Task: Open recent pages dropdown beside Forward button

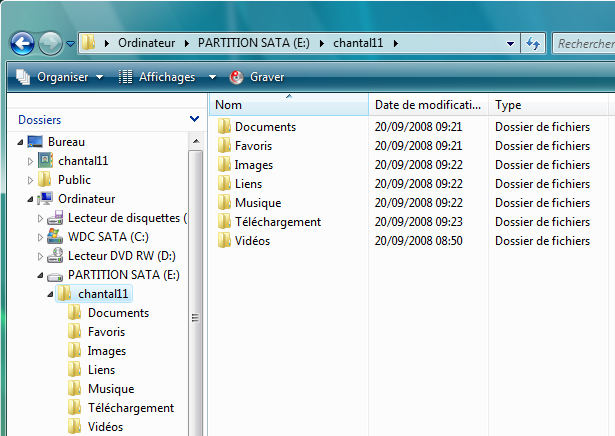Action: (x=70, y=44)
